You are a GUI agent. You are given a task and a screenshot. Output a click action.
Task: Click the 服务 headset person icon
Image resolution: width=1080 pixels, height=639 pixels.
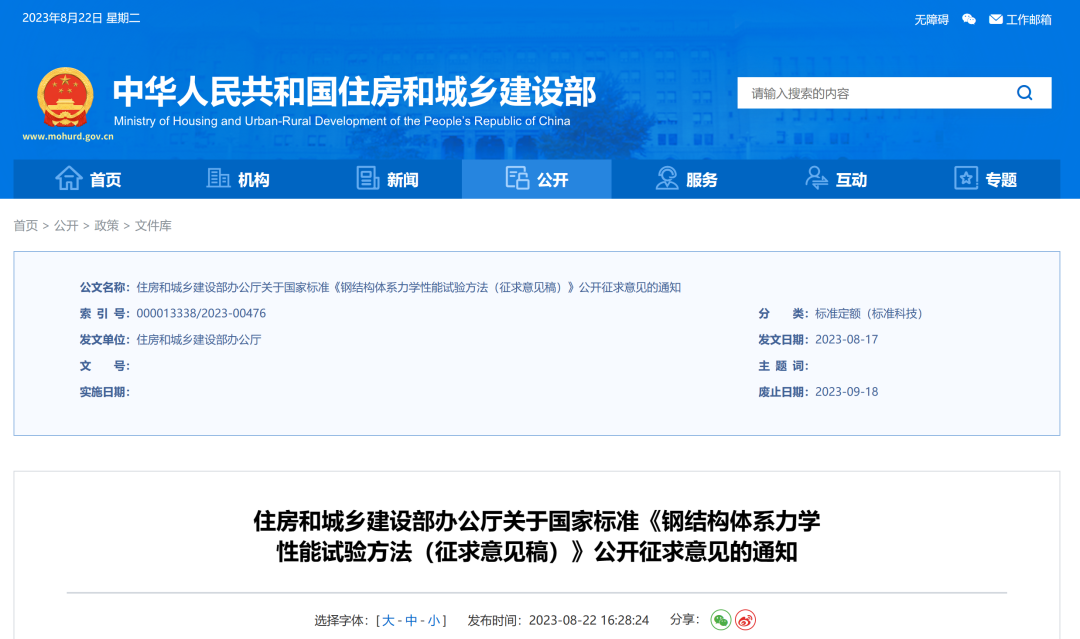point(667,178)
